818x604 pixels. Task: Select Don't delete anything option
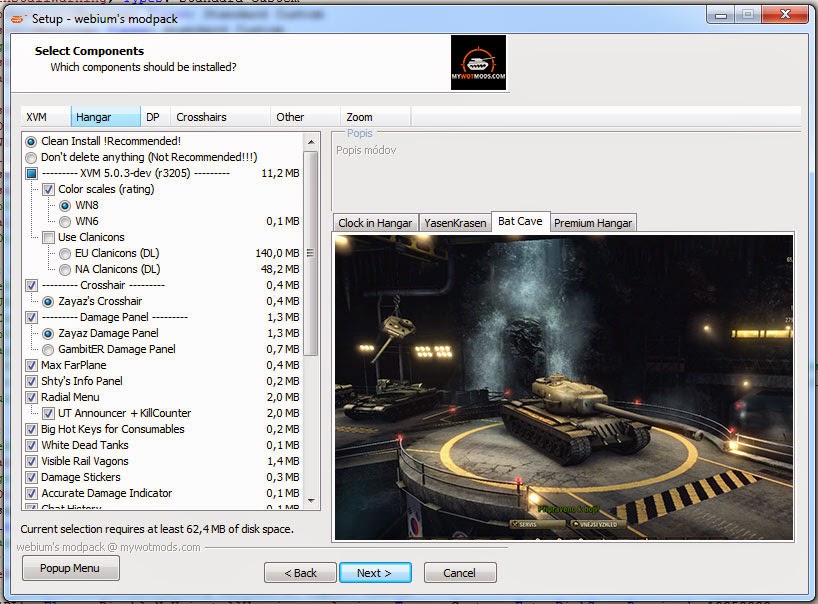click(x=31, y=158)
